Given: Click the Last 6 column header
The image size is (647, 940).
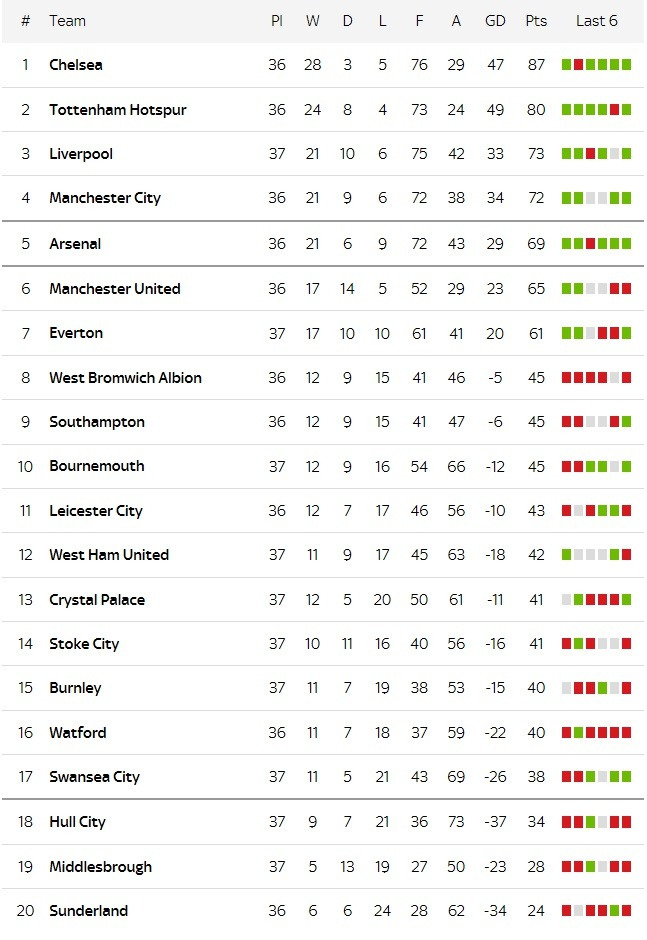Looking at the screenshot, I should pyautogui.click(x=597, y=21).
